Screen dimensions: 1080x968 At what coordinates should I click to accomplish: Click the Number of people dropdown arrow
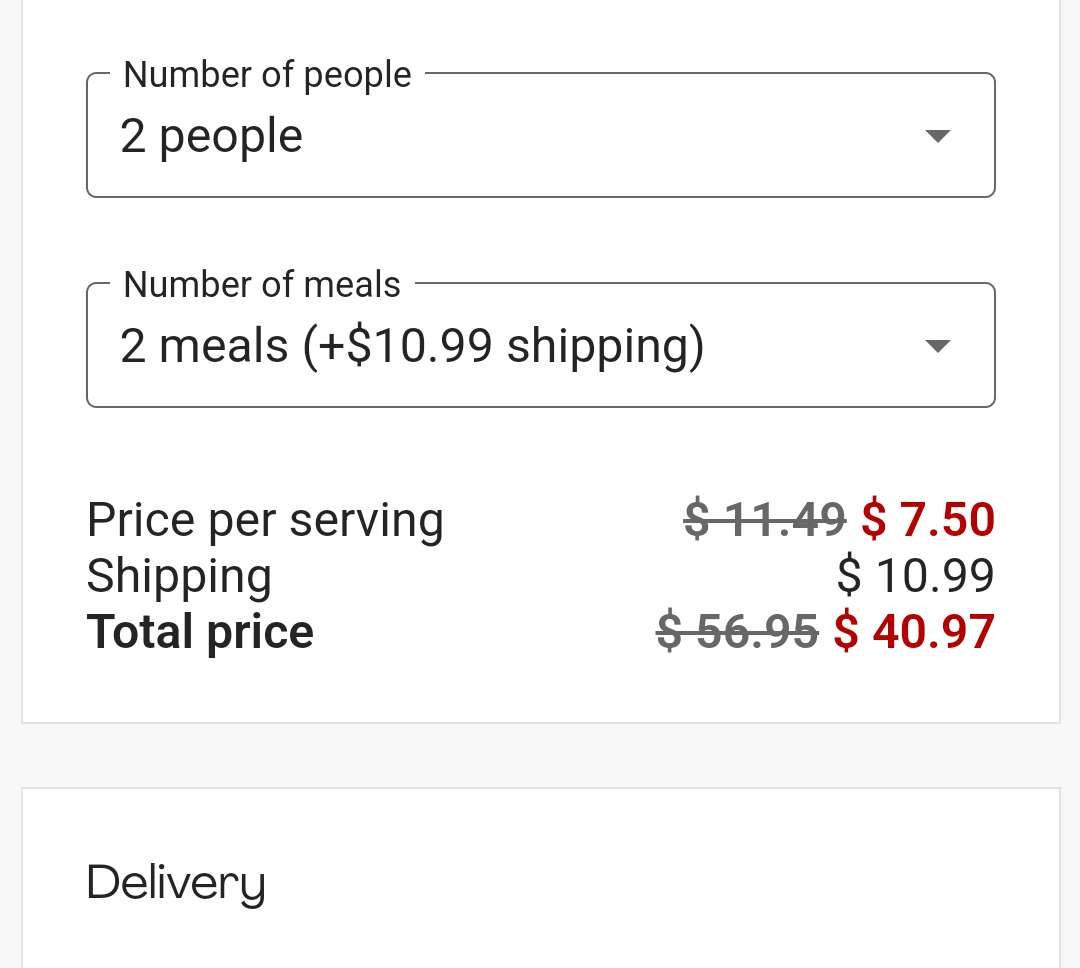point(937,136)
